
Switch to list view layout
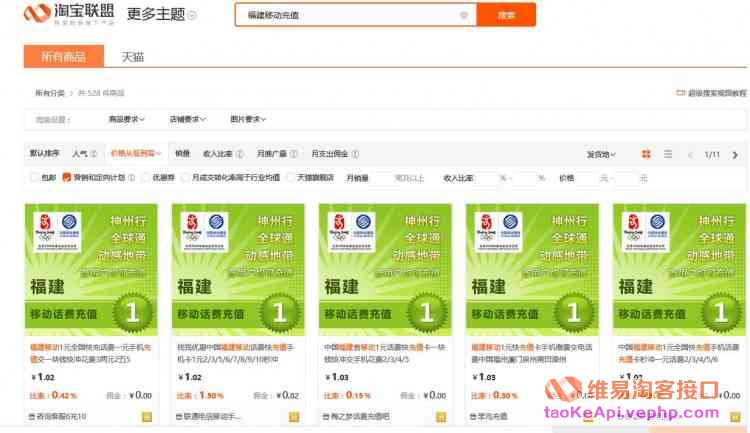[668, 154]
